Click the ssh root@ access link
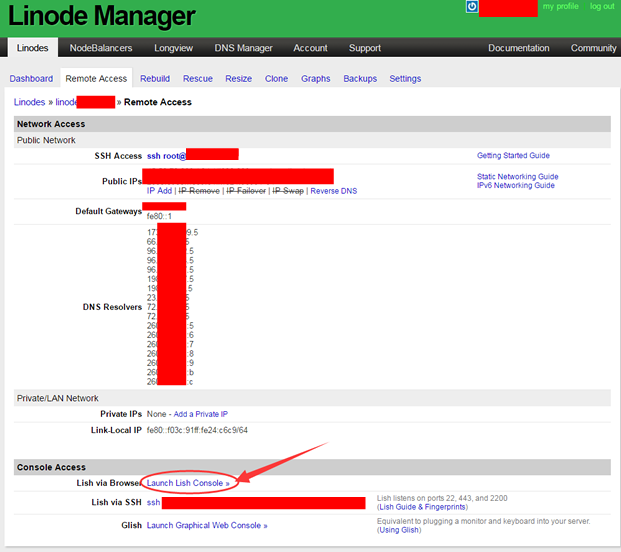 (166, 156)
